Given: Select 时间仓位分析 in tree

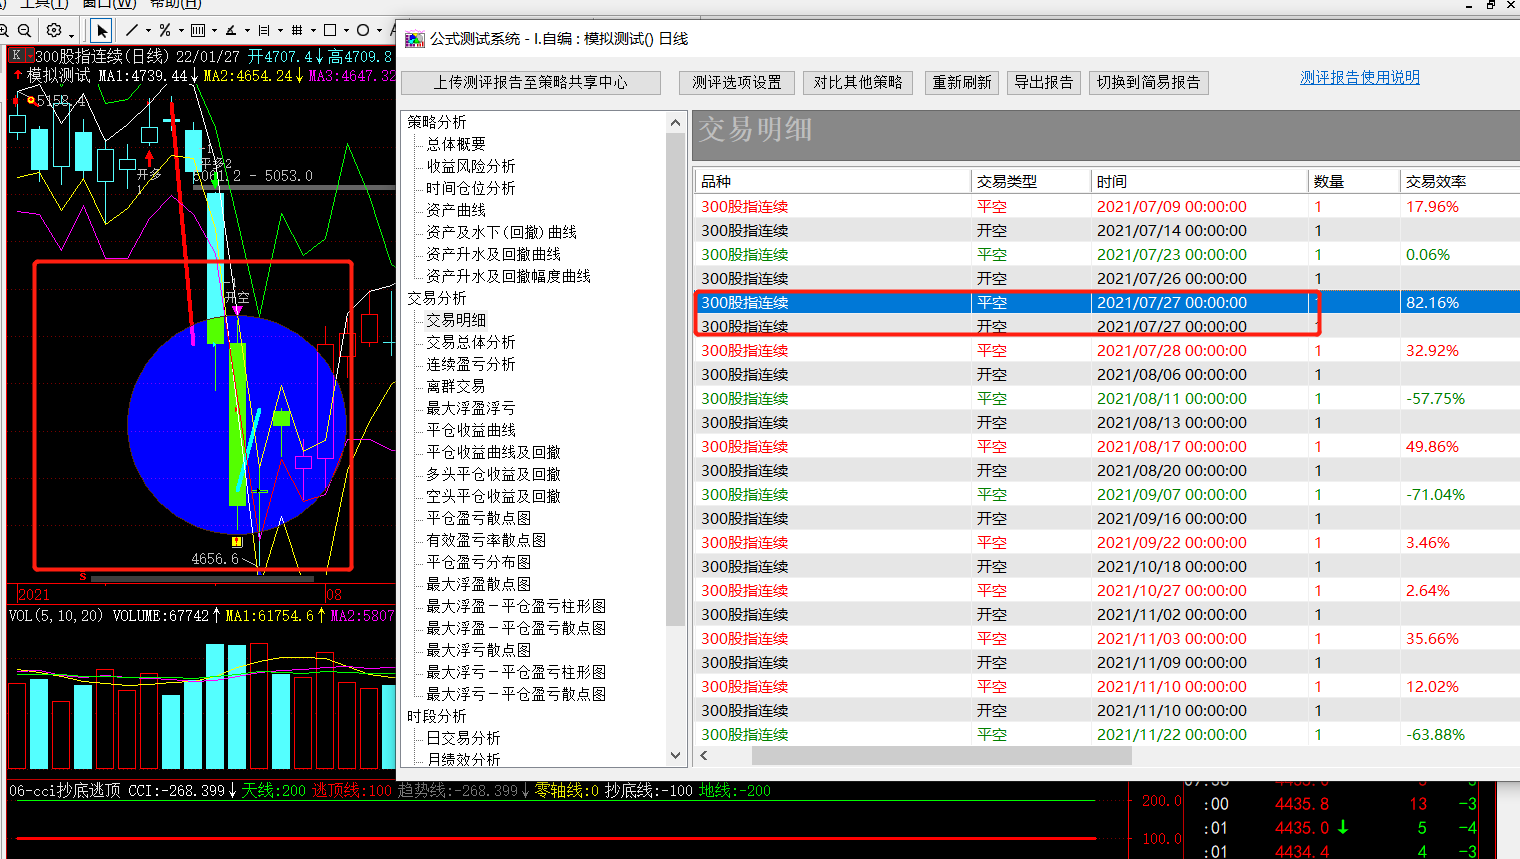Looking at the screenshot, I should (471, 188).
